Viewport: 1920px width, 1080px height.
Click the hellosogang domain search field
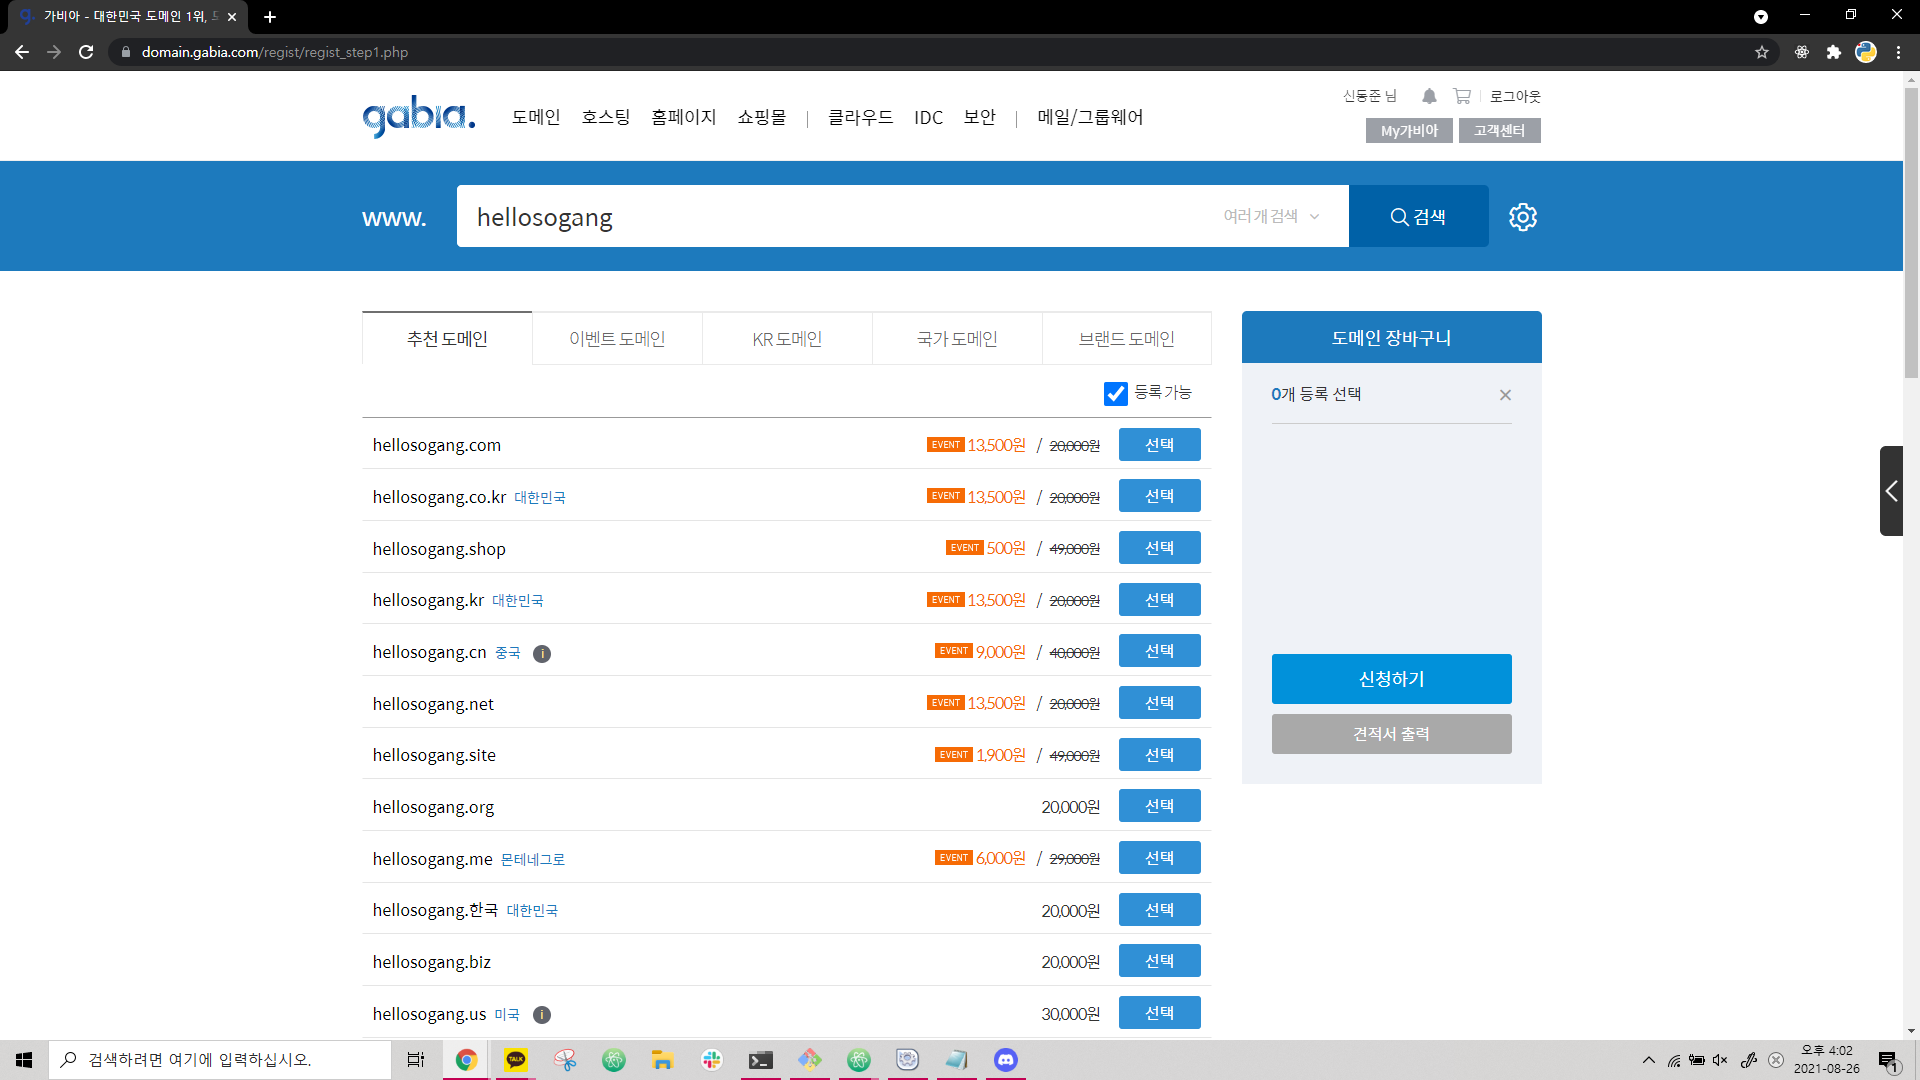pos(830,217)
